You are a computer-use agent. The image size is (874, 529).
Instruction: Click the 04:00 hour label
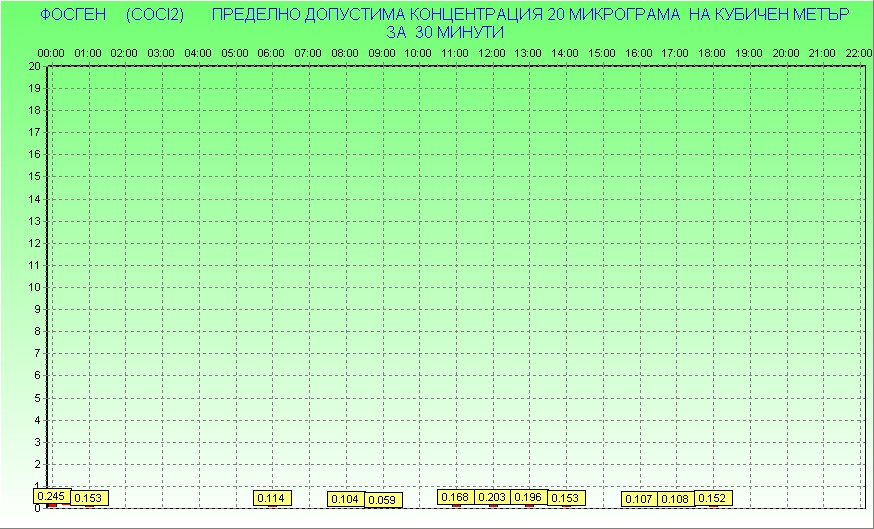pos(198,54)
